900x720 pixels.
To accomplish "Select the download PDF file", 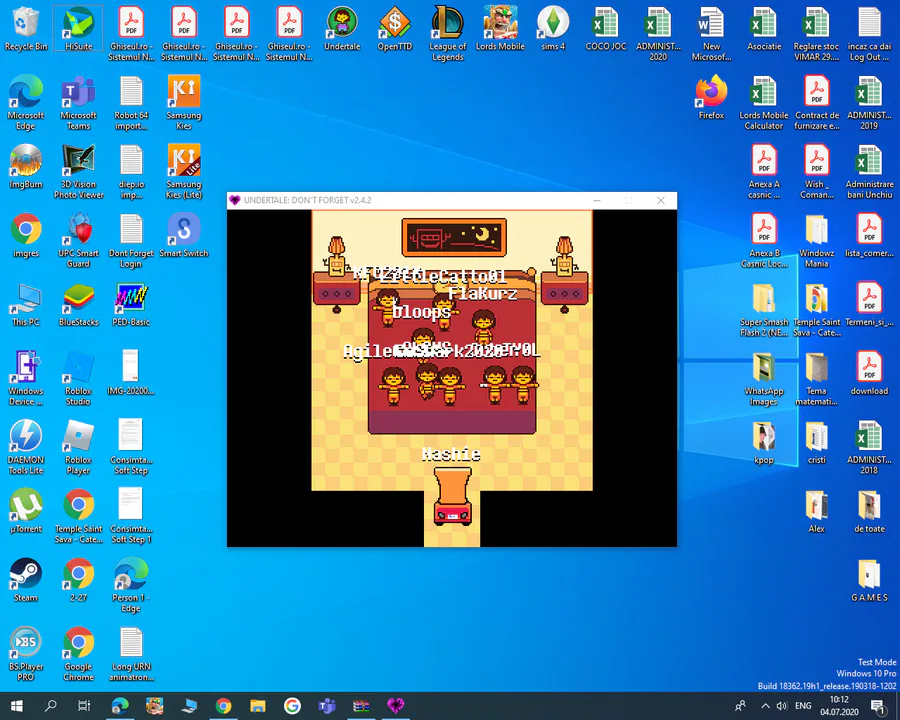I will 869,373.
